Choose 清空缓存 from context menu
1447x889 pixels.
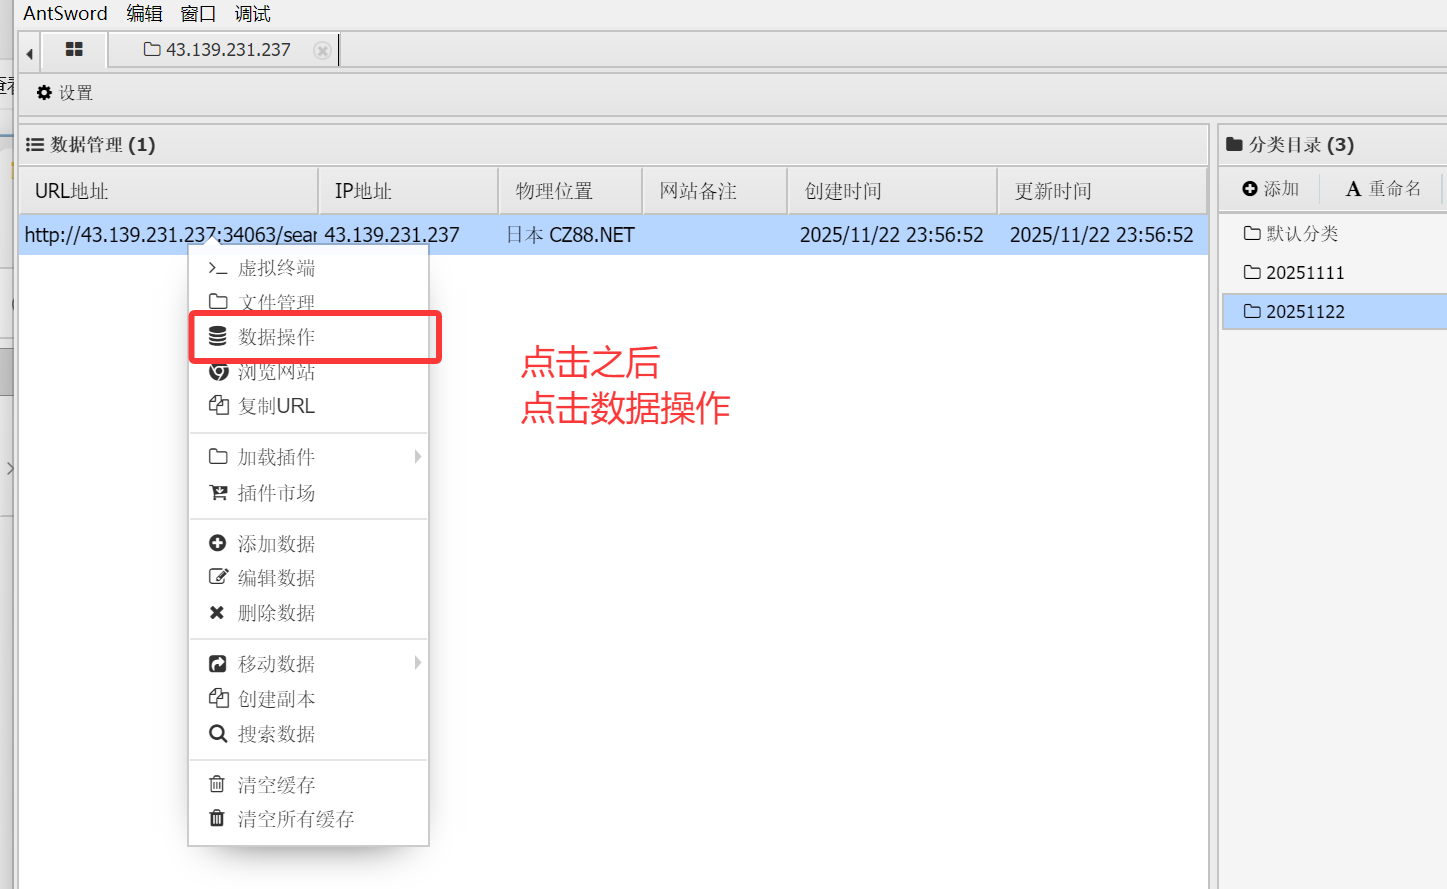tap(309, 785)
